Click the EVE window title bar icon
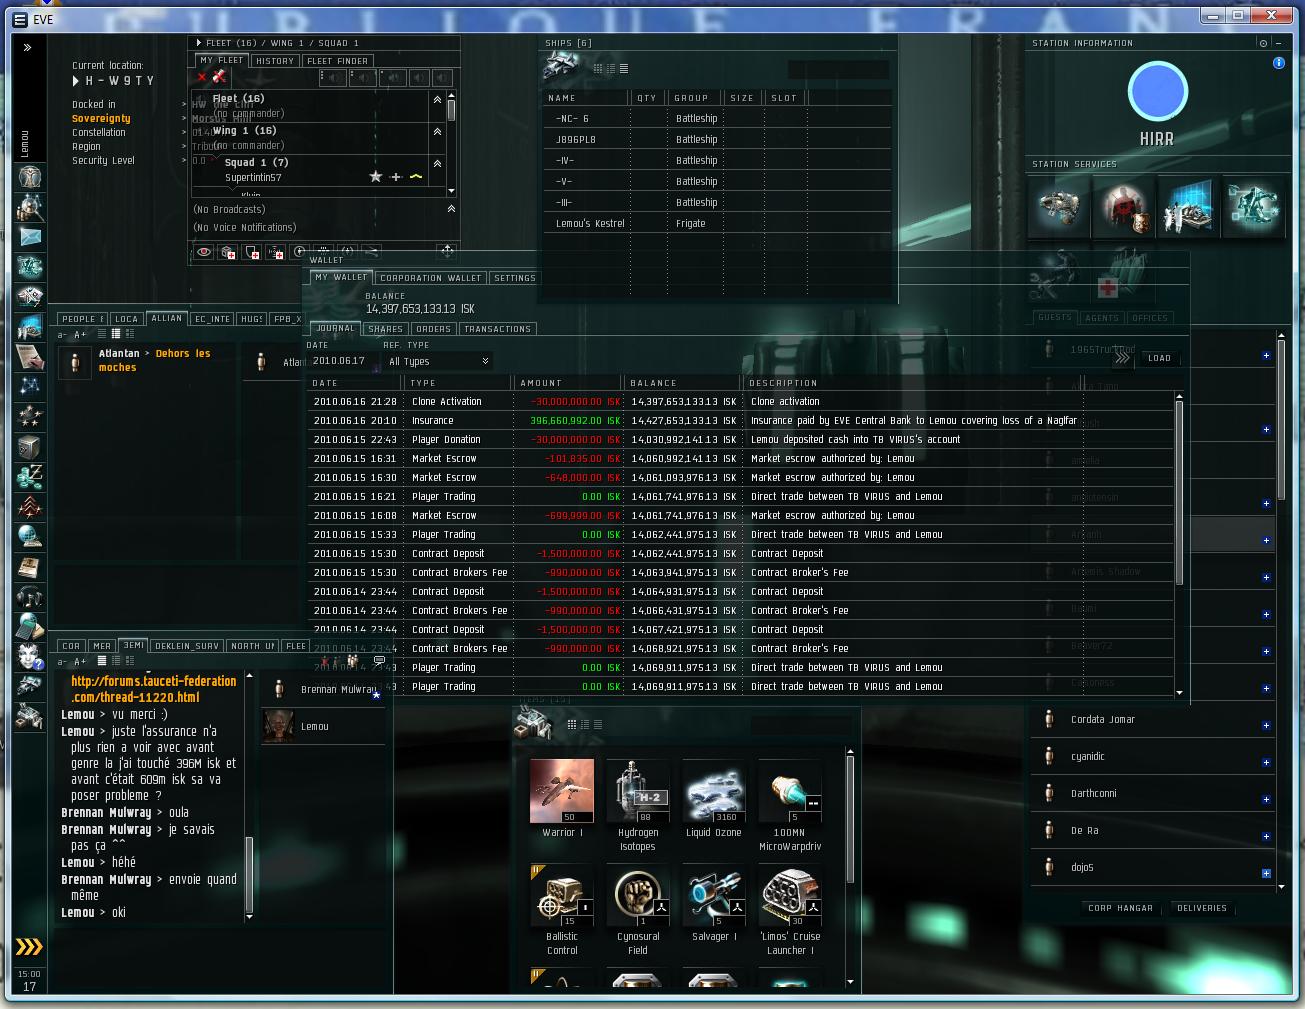Screen dimensions: 1305x1009 click(x=20, y=19)
